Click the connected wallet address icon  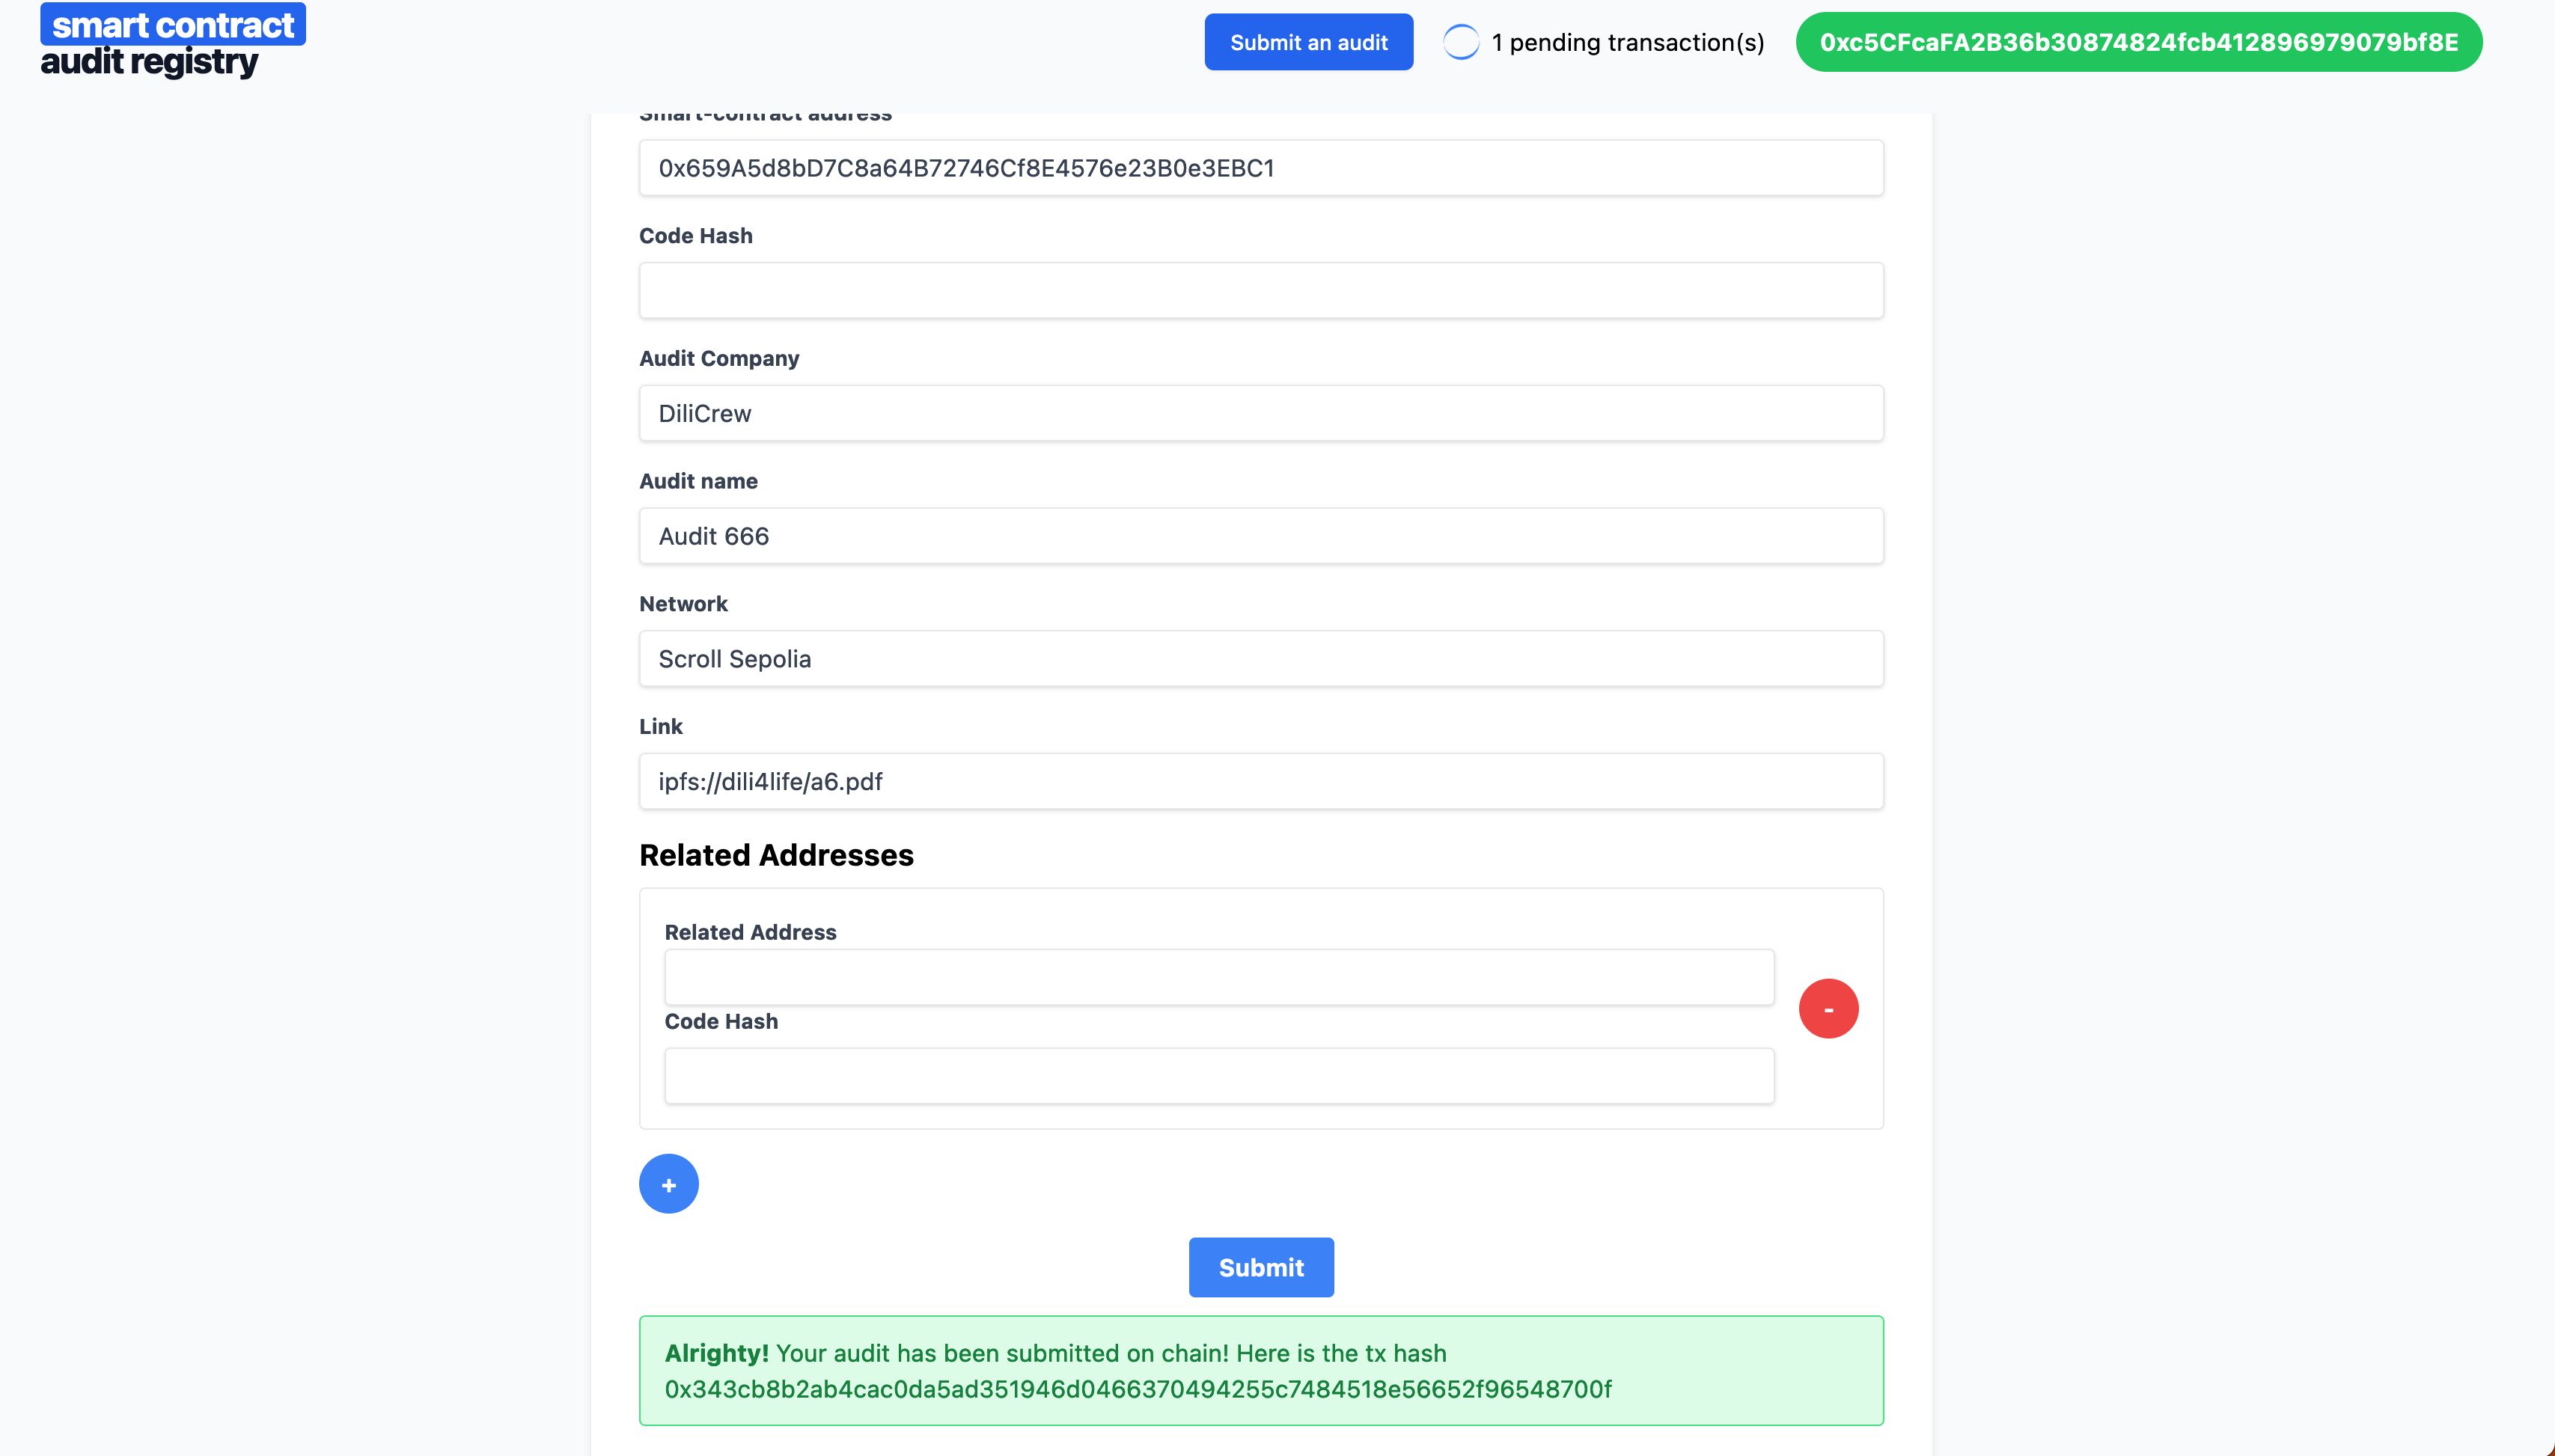2139,42
